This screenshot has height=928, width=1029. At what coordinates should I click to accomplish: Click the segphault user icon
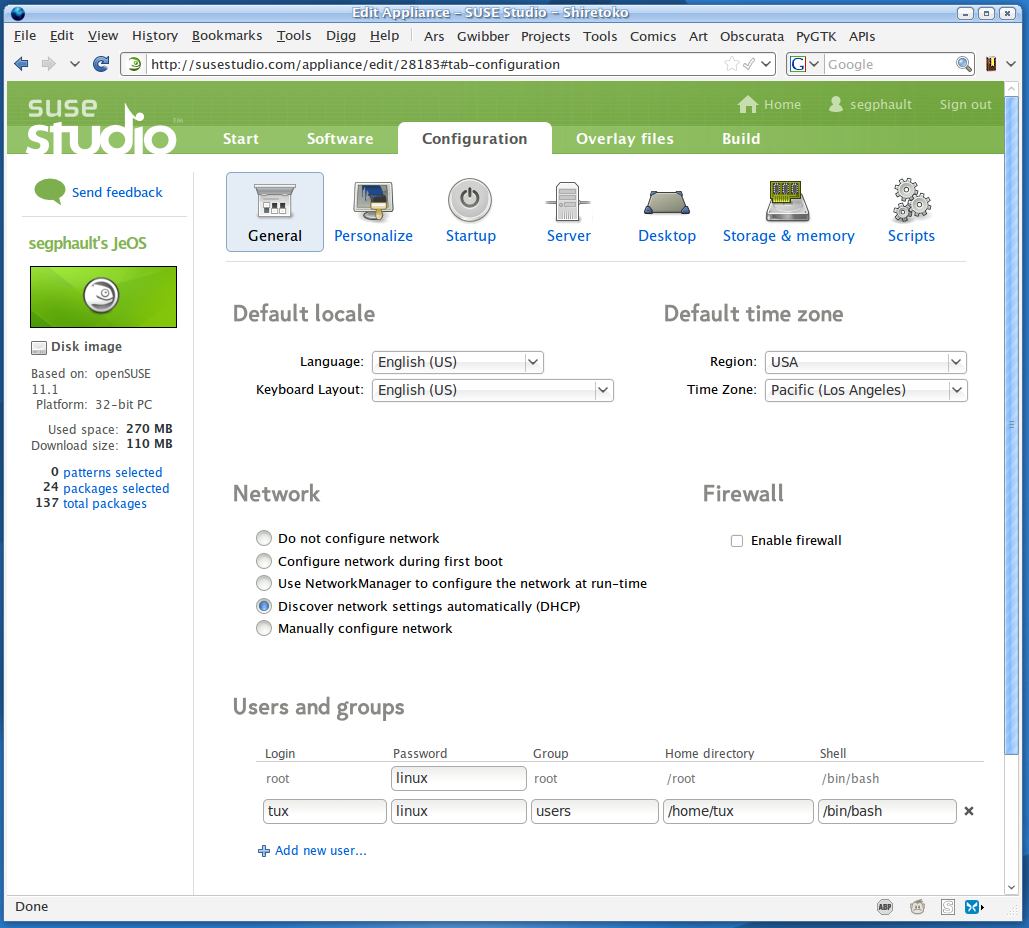pos(835,104)
